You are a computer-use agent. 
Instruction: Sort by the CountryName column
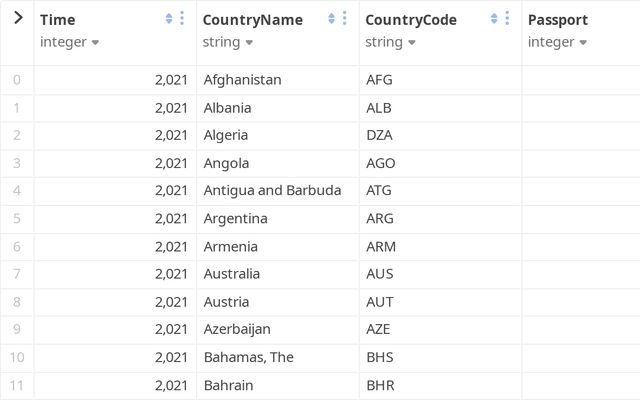[x=331, y=19]
